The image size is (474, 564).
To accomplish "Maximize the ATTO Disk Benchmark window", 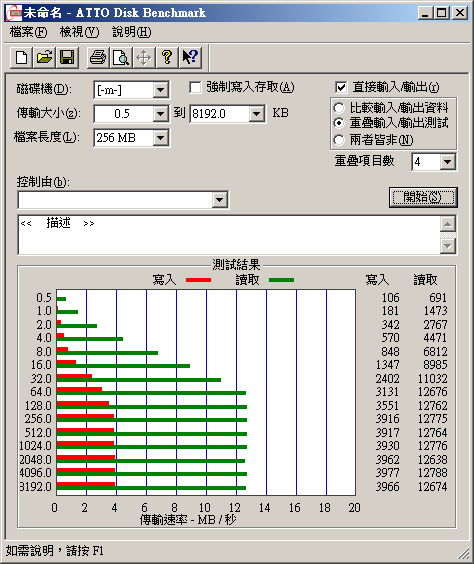I will pyautogui.click(x=441, y=13).
